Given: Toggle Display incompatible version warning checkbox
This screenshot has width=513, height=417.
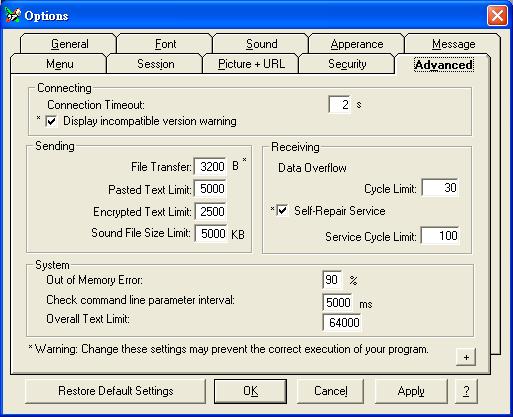Looking at the screenshot, I should pos(51,121).
